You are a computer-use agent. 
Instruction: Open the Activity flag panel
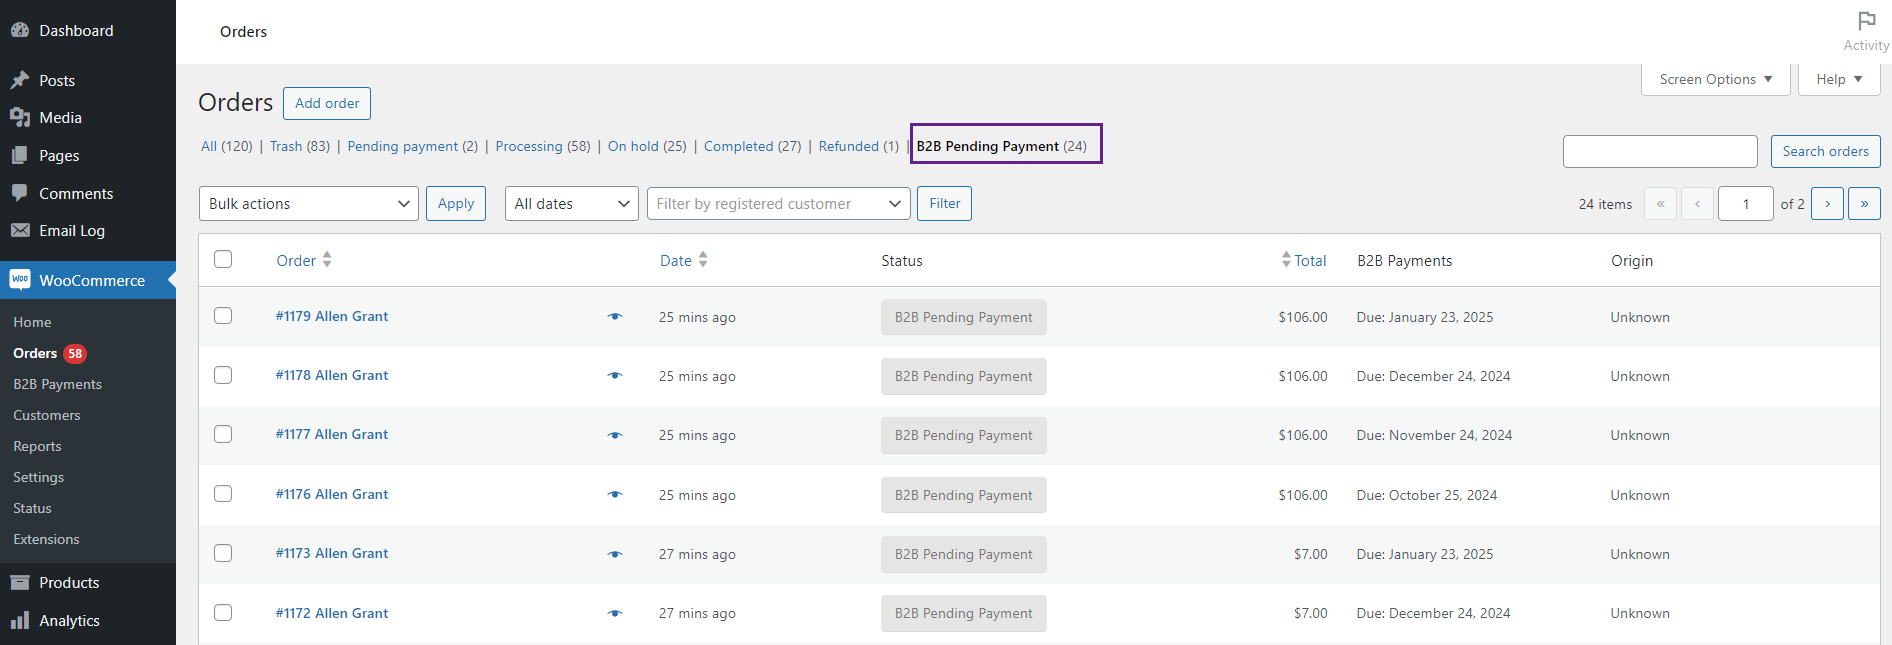[1866, 32]
